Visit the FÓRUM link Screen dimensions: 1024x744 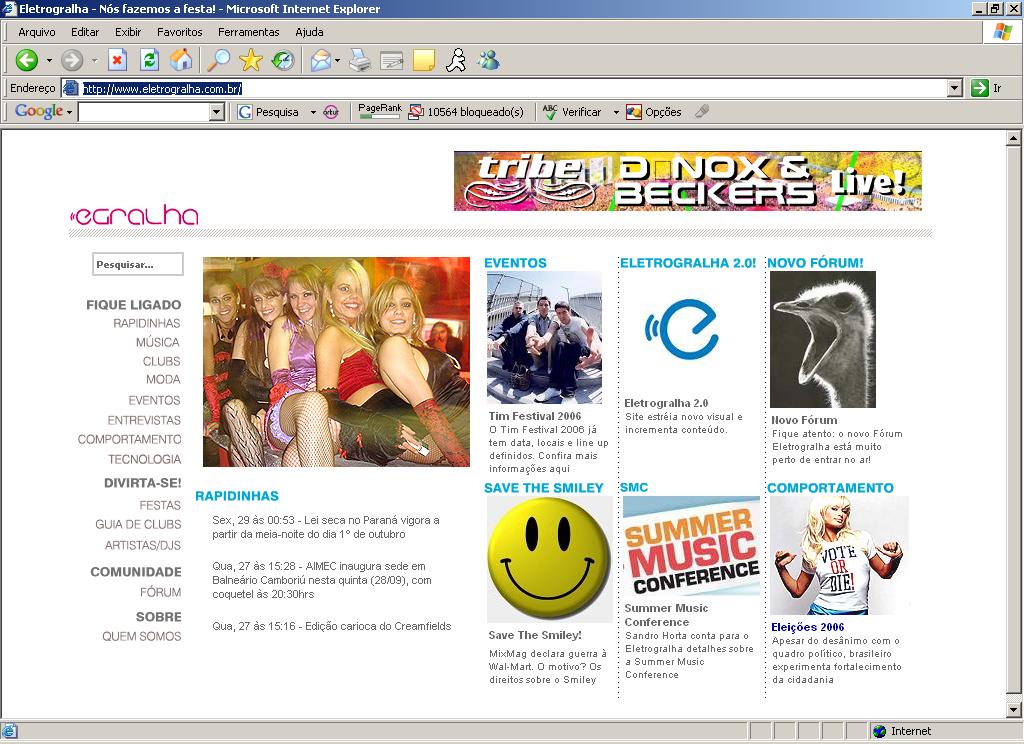[161, 592]
